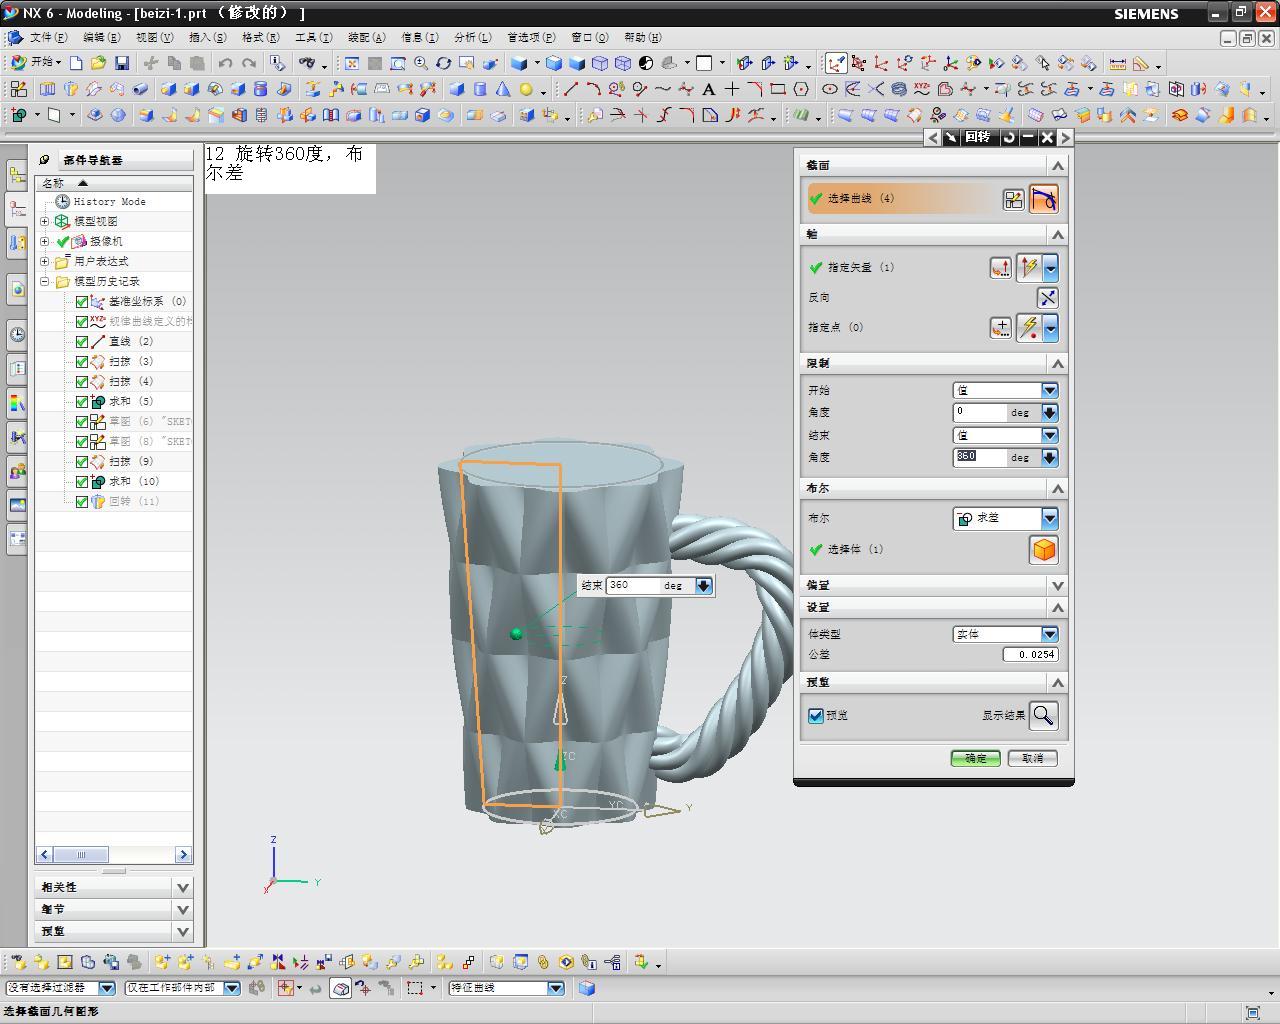Image resolution: width=1280 pixels, height=1024 pixels.
Task: Open the Tools menu
Action: tap(313, 37)
